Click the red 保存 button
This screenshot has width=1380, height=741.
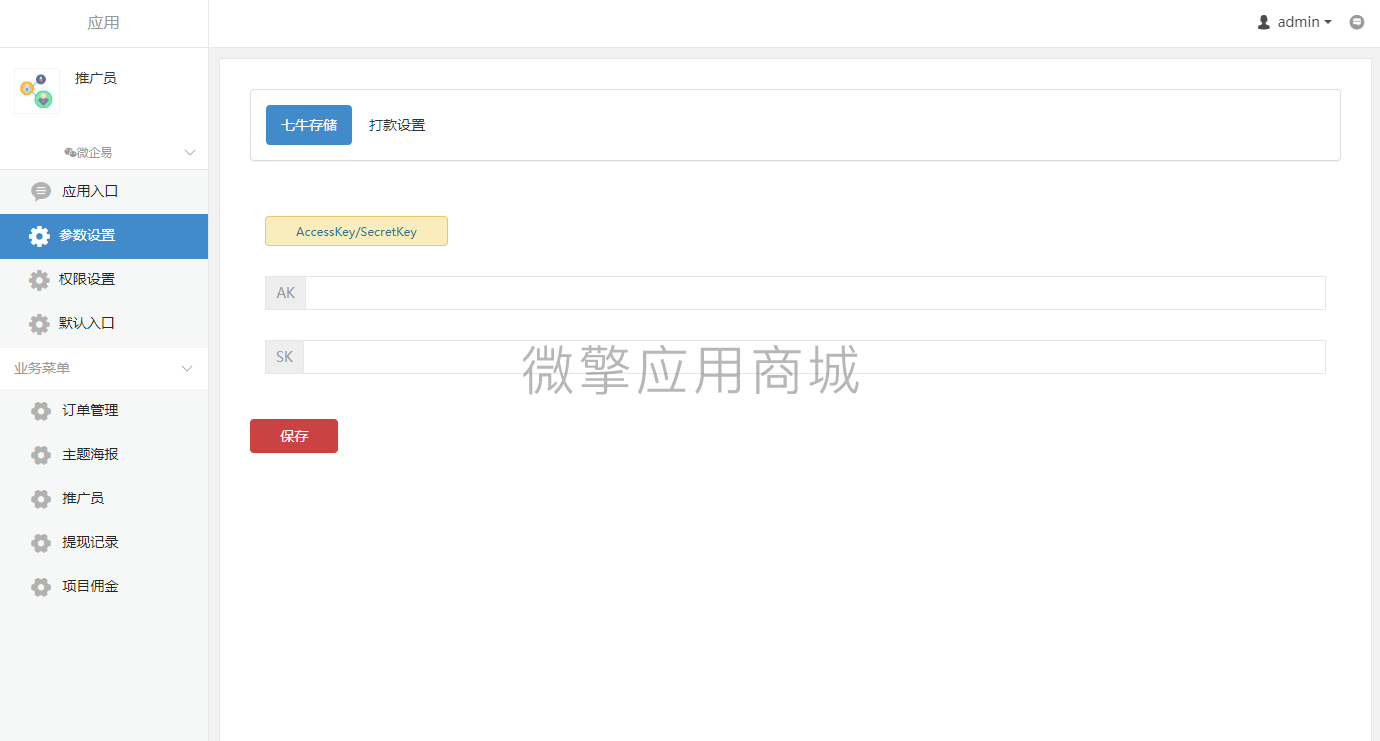coord(294,436)
